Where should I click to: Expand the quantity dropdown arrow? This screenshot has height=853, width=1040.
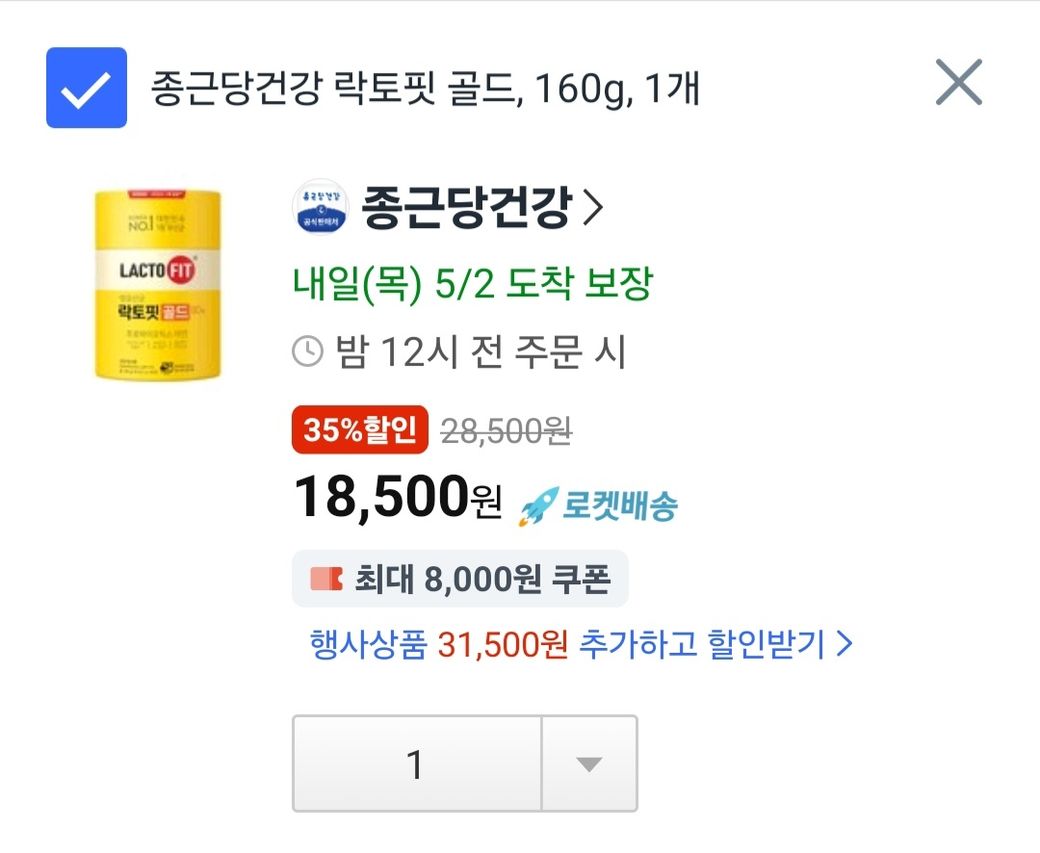tap(589, 764)
